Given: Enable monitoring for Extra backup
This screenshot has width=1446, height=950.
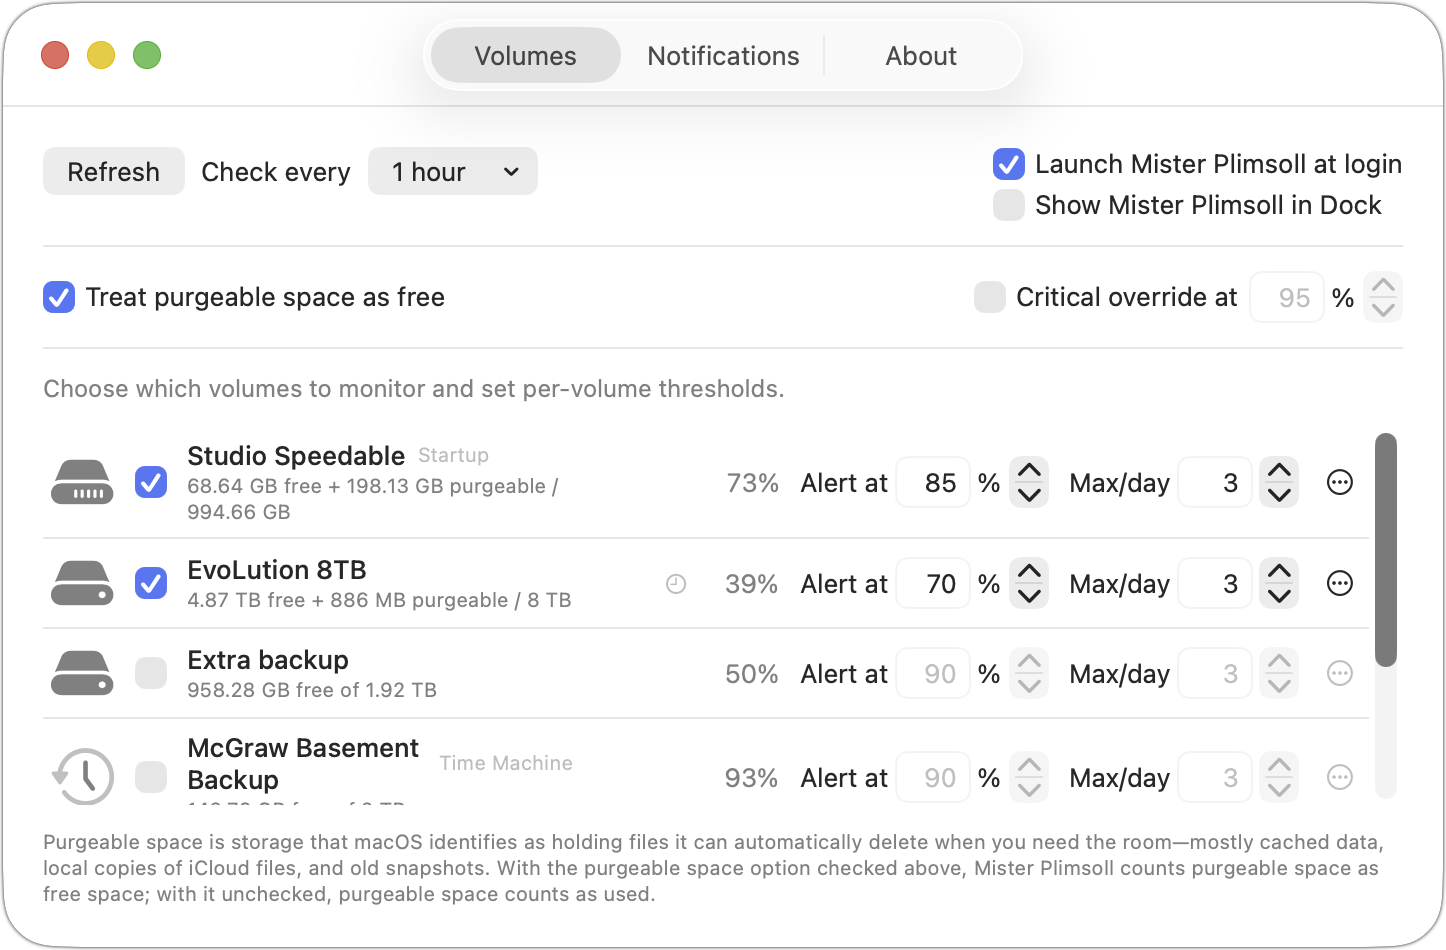Looking at the screenshot, I should pyautogui.click(x=151, y=673).
